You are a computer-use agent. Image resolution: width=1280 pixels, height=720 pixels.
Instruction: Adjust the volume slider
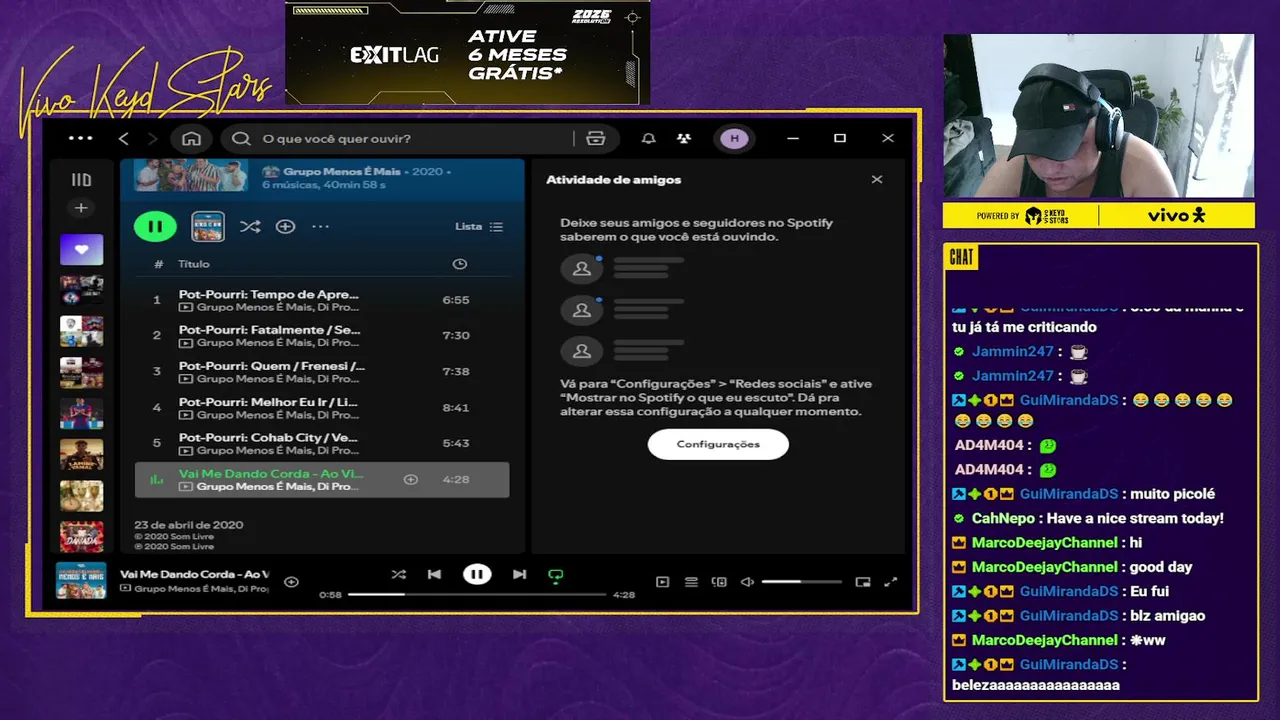801,582
